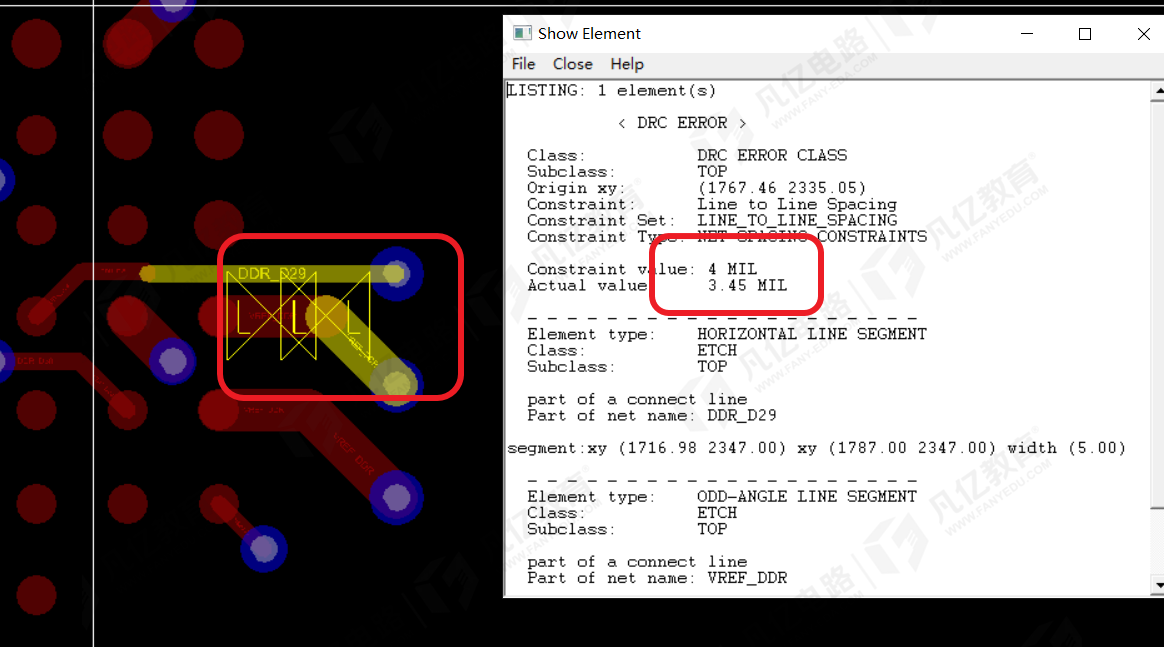Click the segment xy coordinates line

point(817,448)
